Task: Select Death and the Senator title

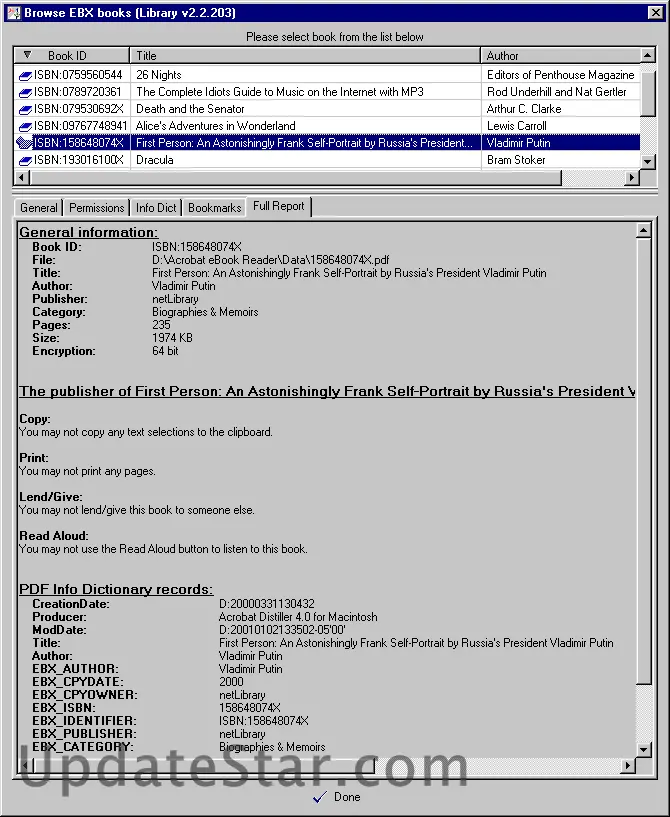Action: [190, 109]
